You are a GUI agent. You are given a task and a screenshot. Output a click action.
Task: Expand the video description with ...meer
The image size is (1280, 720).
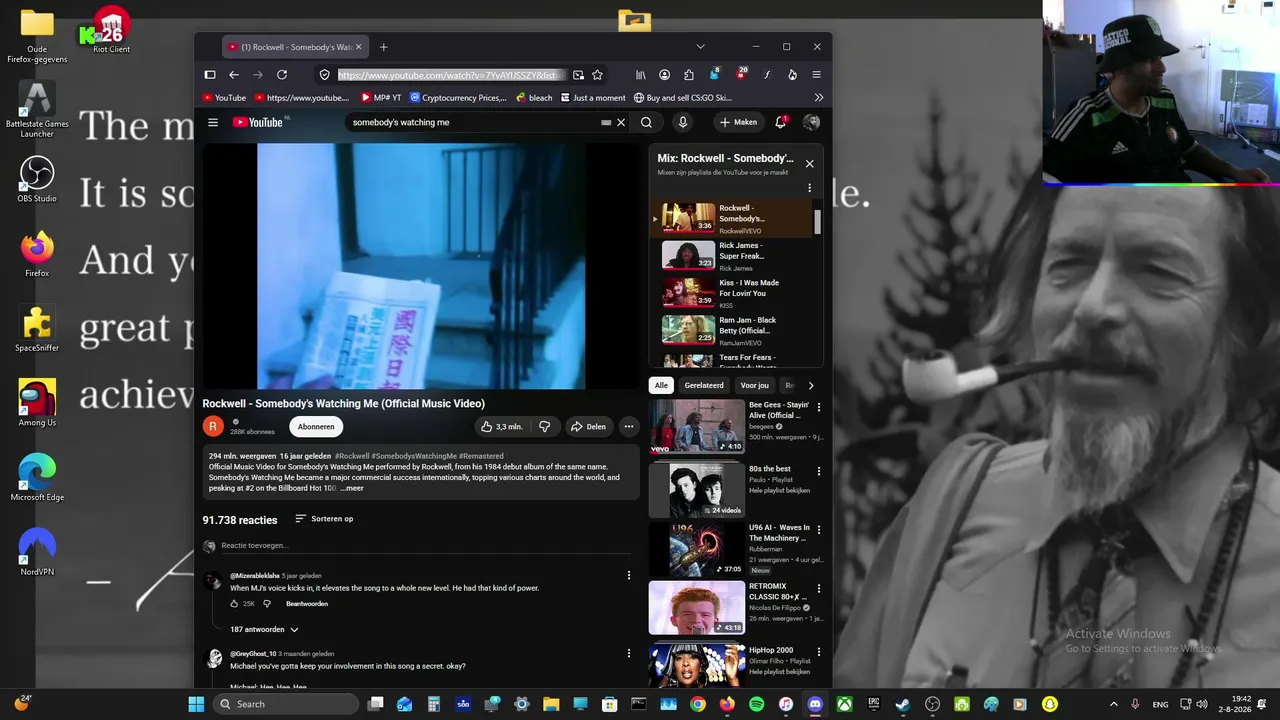(x=352, y=488)
